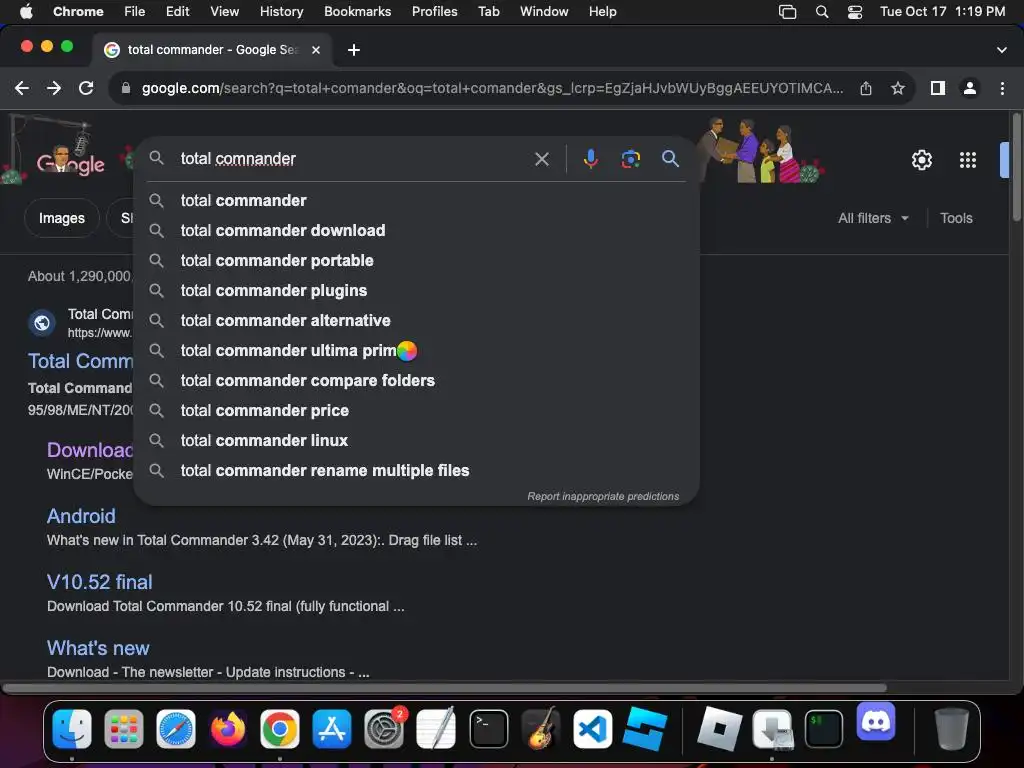This screenshot has height=768, width=1024.
Task: Click the Google doodle logo
Action: coord(71,163)
